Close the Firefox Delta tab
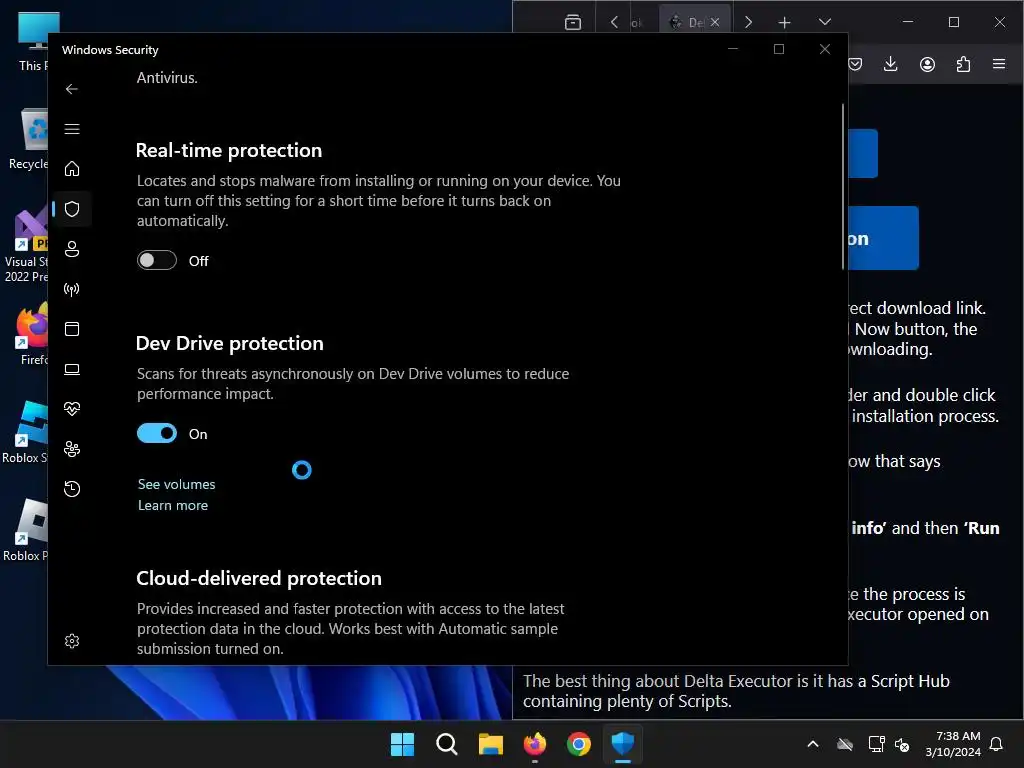 click(715, 22)
